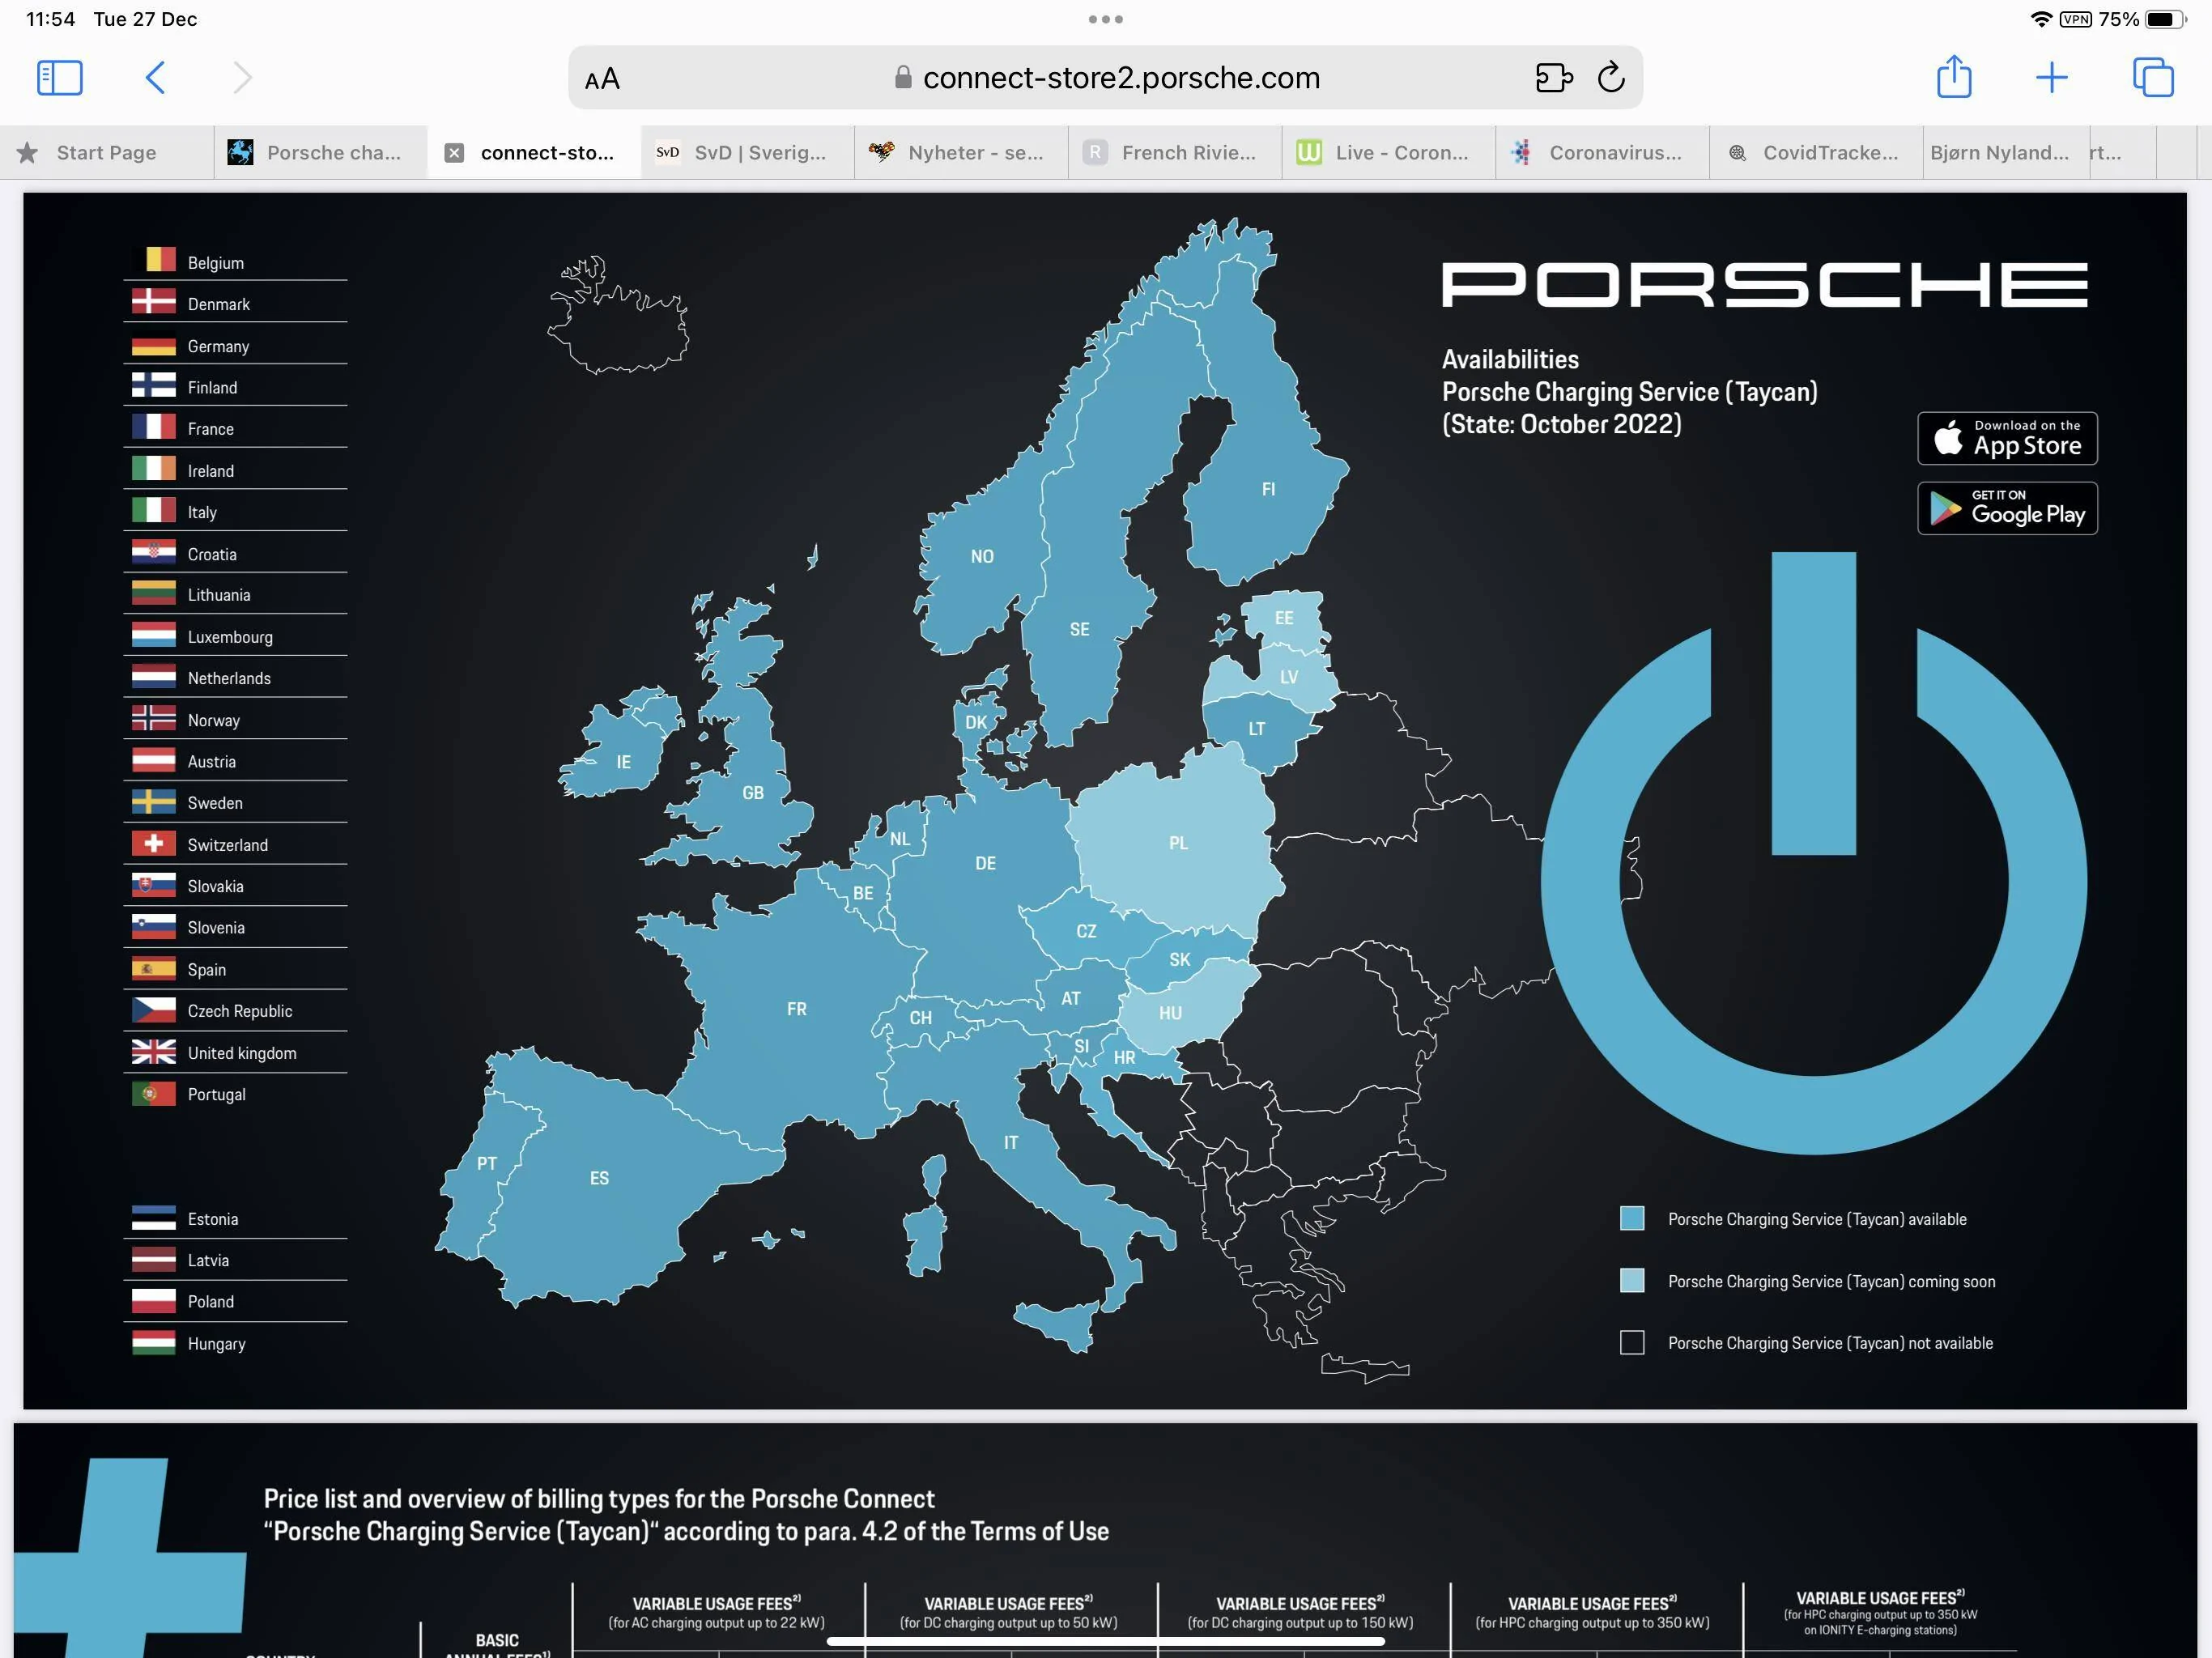Tap the extensions puzzle icon in address bar
Screen dimensions: 2212x1658
pyautogui.click(x=1553, y=77)
